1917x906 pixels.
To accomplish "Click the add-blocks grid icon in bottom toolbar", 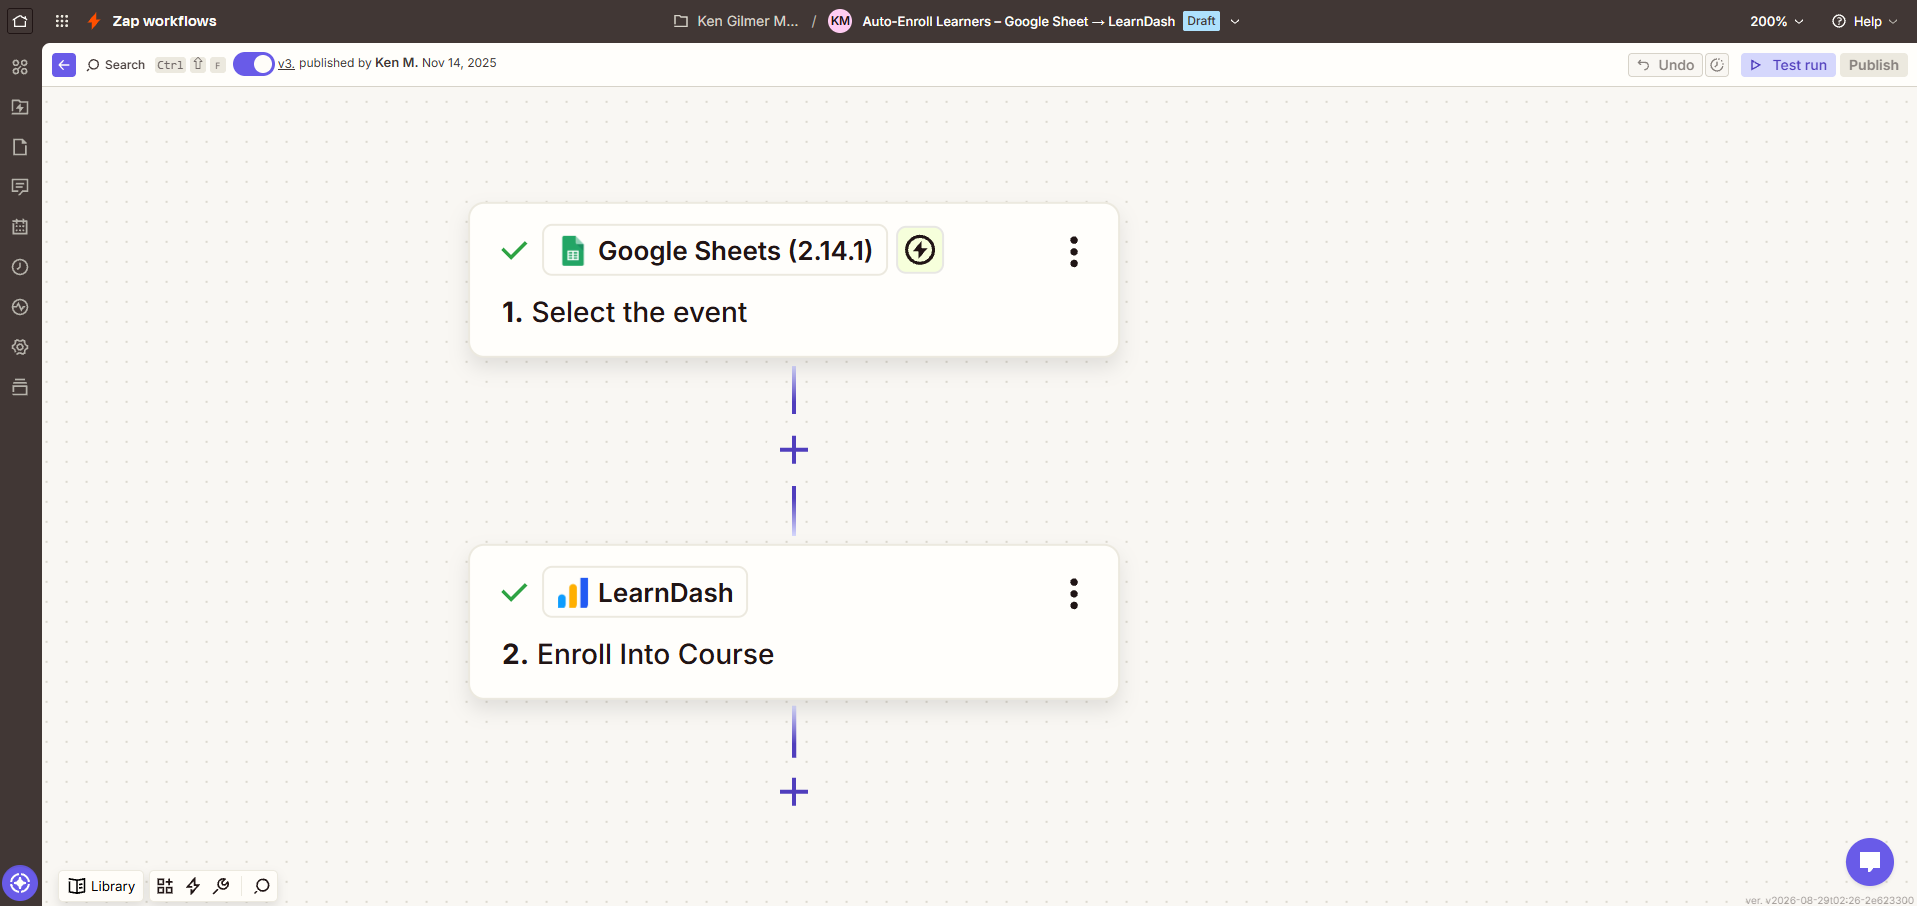I will click(165, 886).
